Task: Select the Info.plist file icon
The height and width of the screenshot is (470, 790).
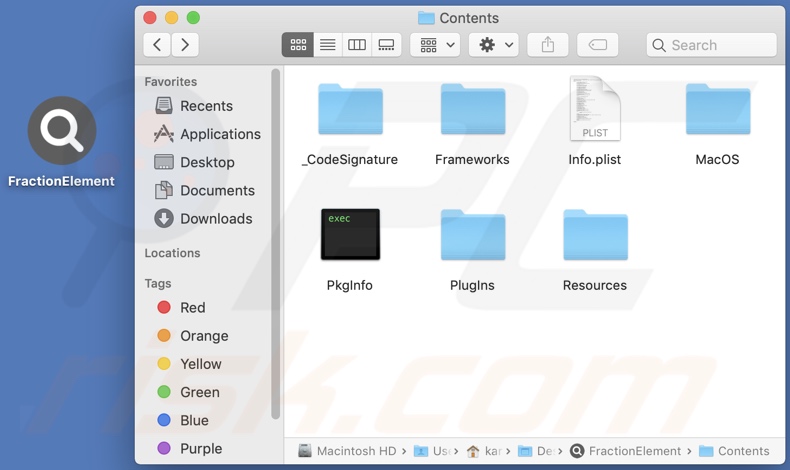Action: tap(595, 108)
